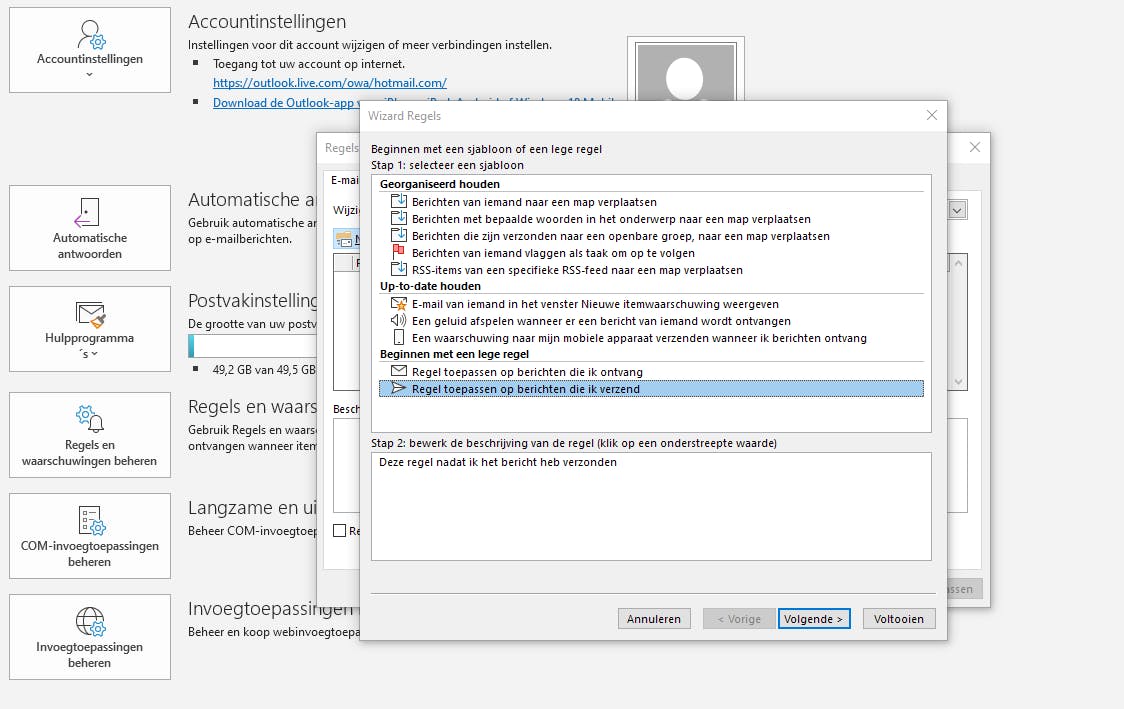1124x709 pixels.
Task: Open the outlook.live.com account link
Action: pyautogui.click(x=330, y=83)
